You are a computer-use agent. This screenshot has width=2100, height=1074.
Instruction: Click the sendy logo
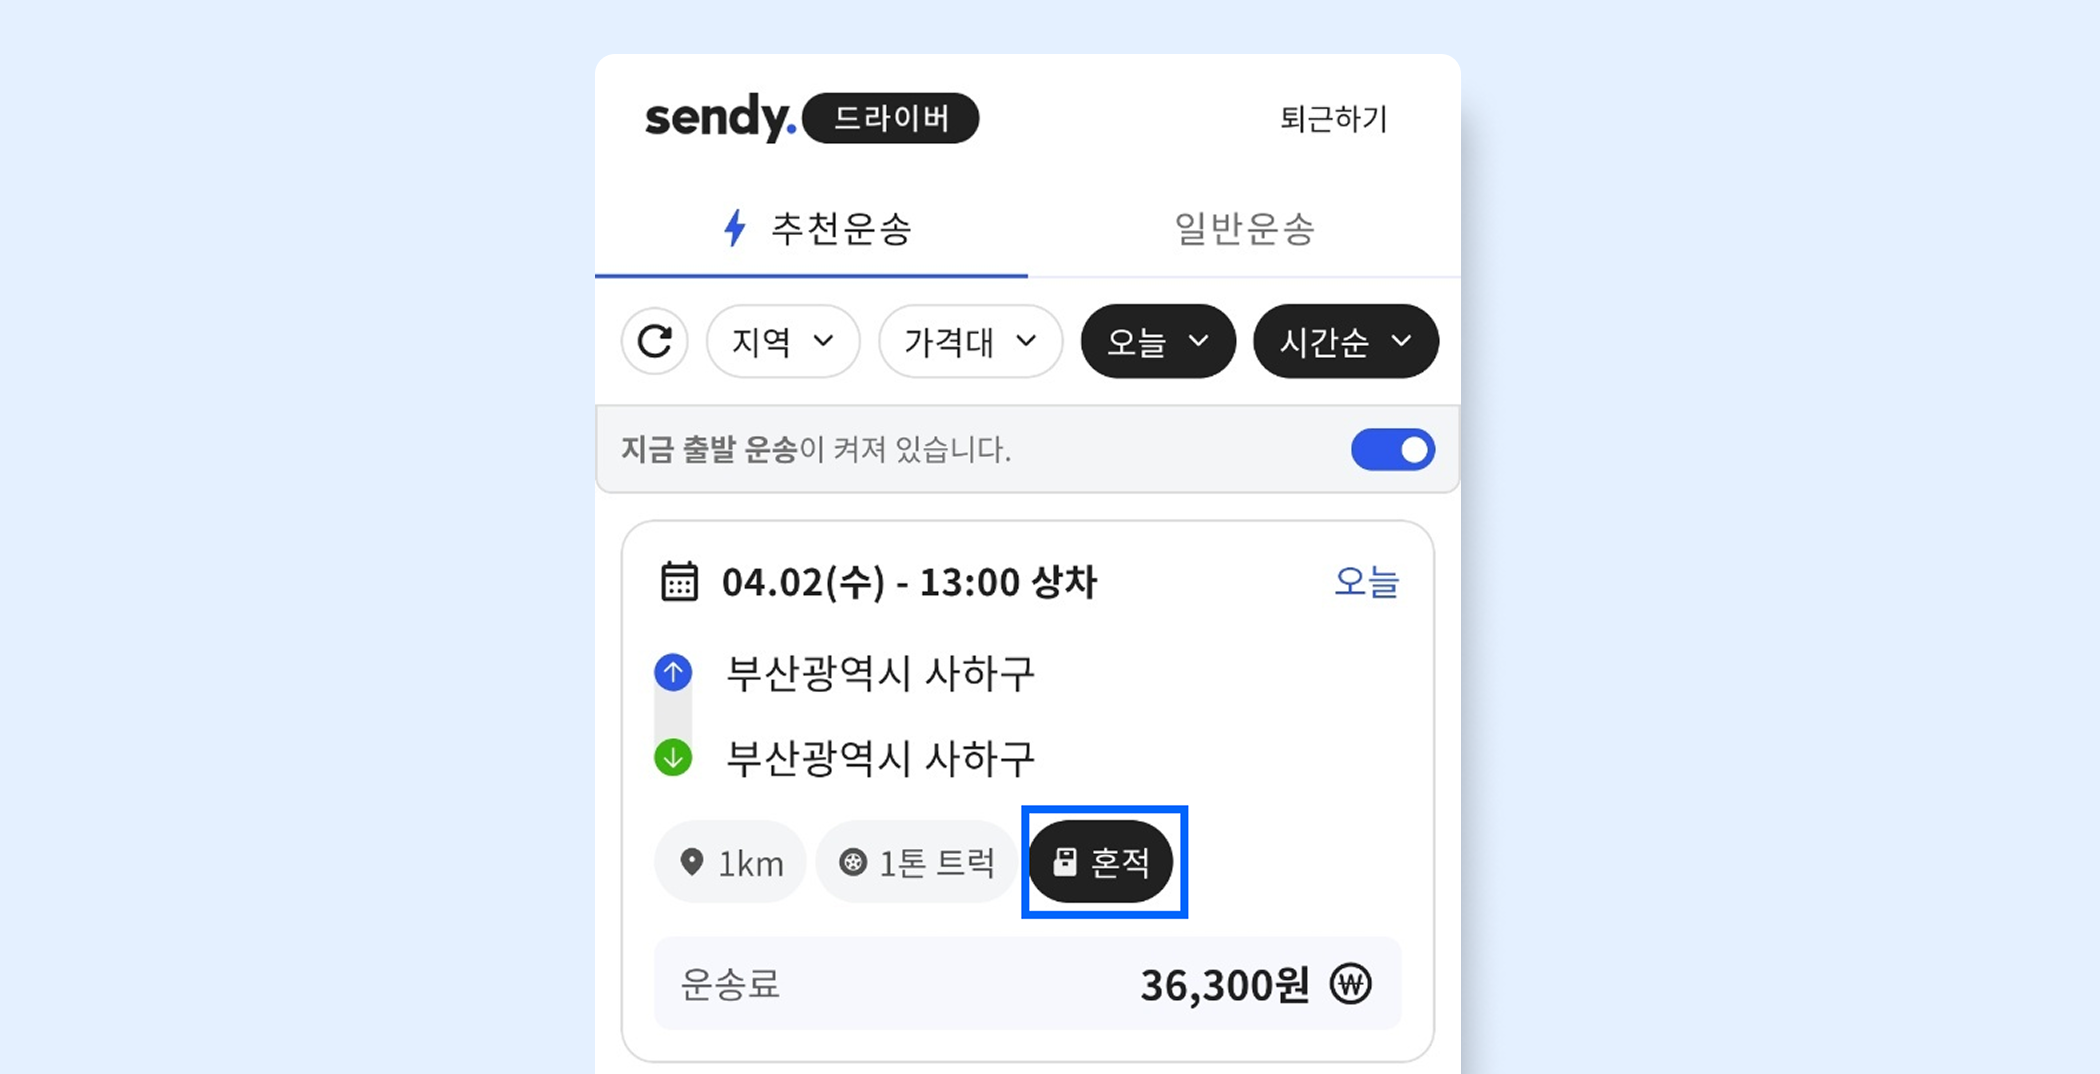(720, 118)
